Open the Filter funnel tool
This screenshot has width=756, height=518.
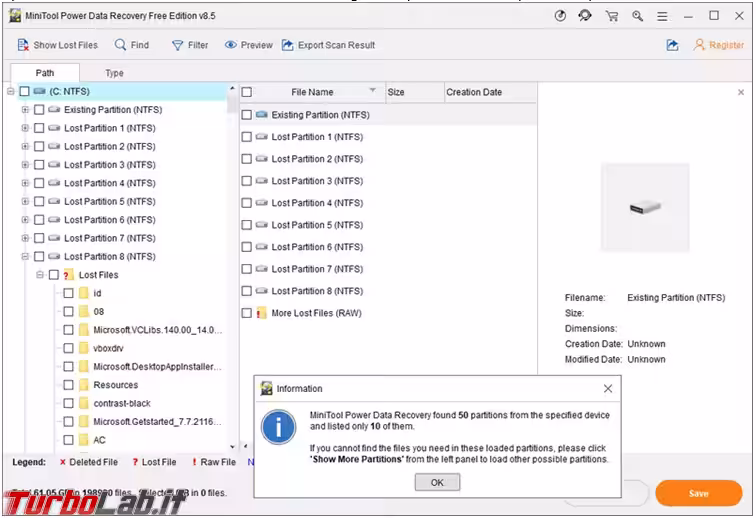coord(178,45)
